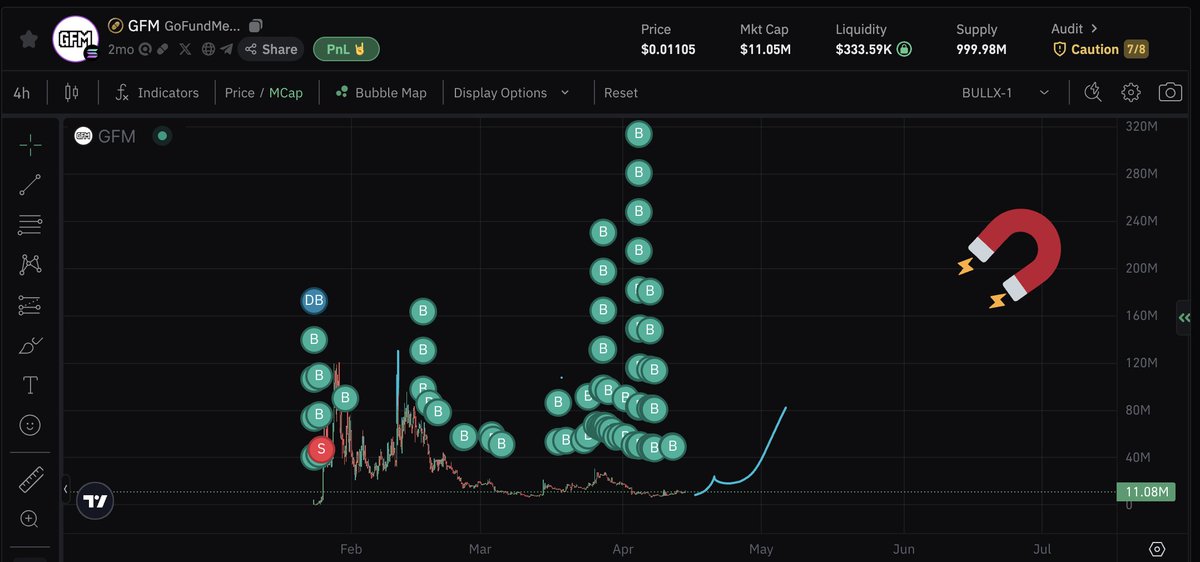Toggle the Bubble Map view
Image resolution: width=1200 pixels, height=562 pixels.
381,93
